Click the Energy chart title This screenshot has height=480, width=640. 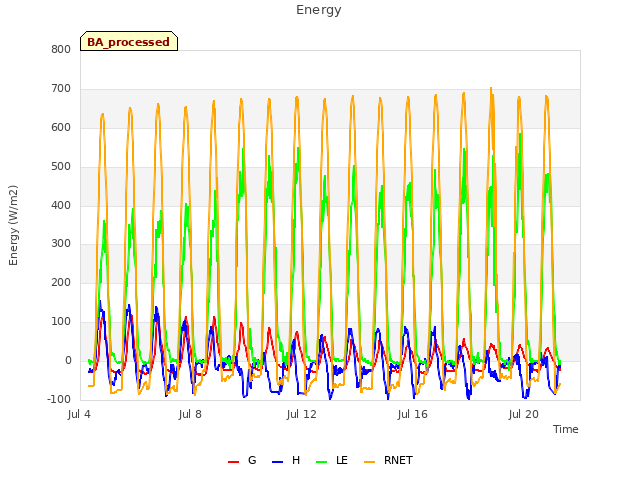(319, 10)
